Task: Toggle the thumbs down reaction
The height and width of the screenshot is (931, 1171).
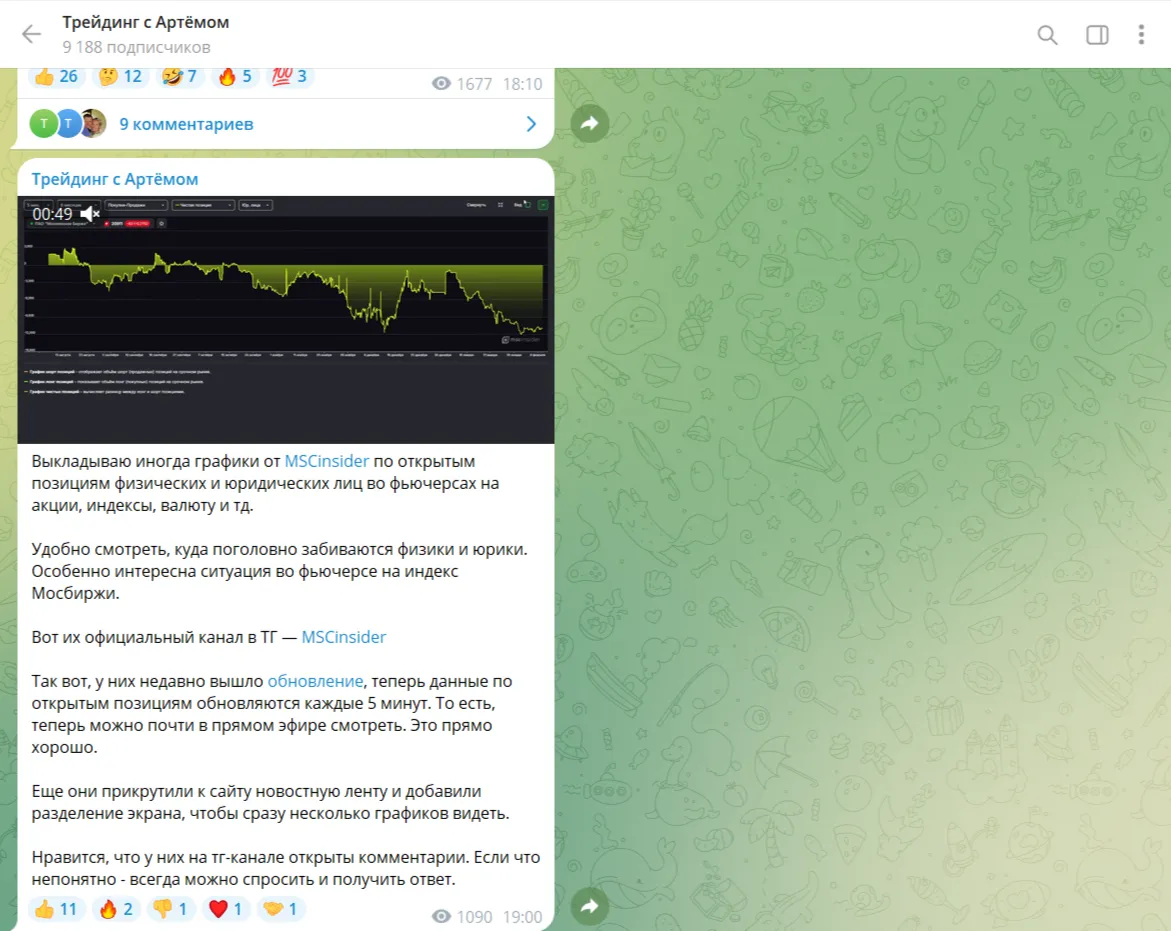Action: click(x=170, y=909)
